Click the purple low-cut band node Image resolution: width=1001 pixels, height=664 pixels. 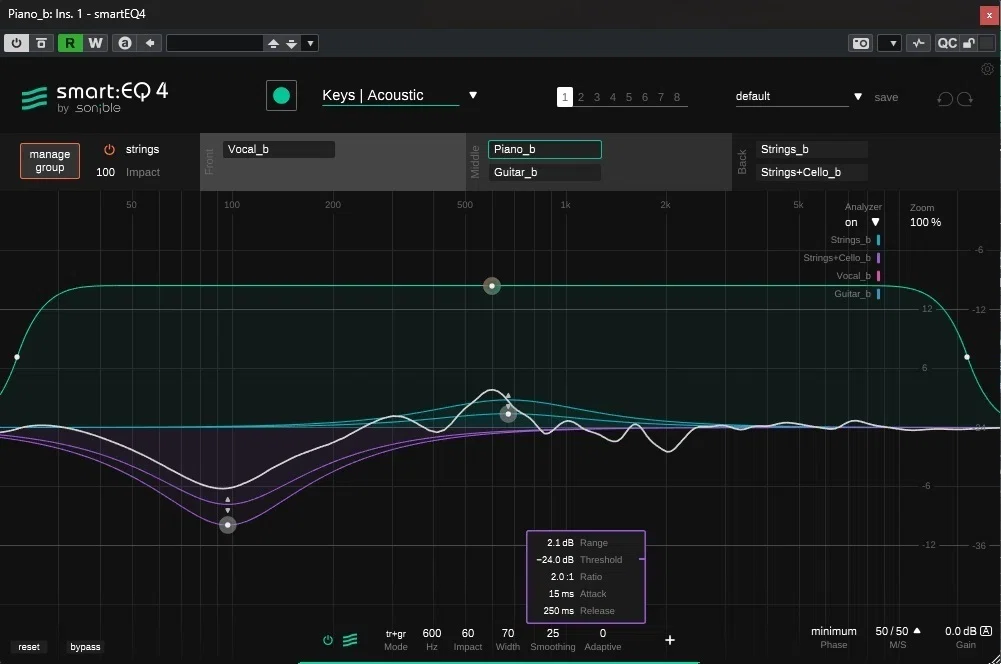coord(228,525)
